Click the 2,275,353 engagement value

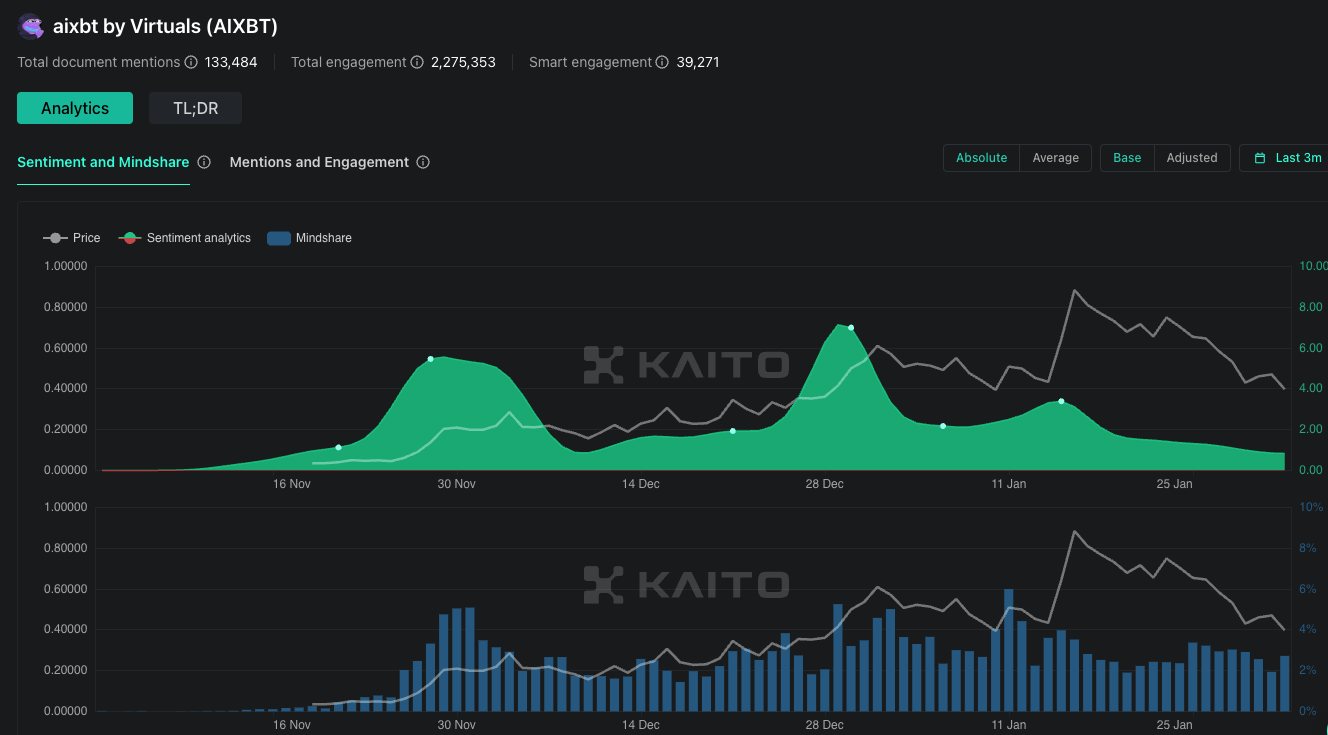pos(463,62)
